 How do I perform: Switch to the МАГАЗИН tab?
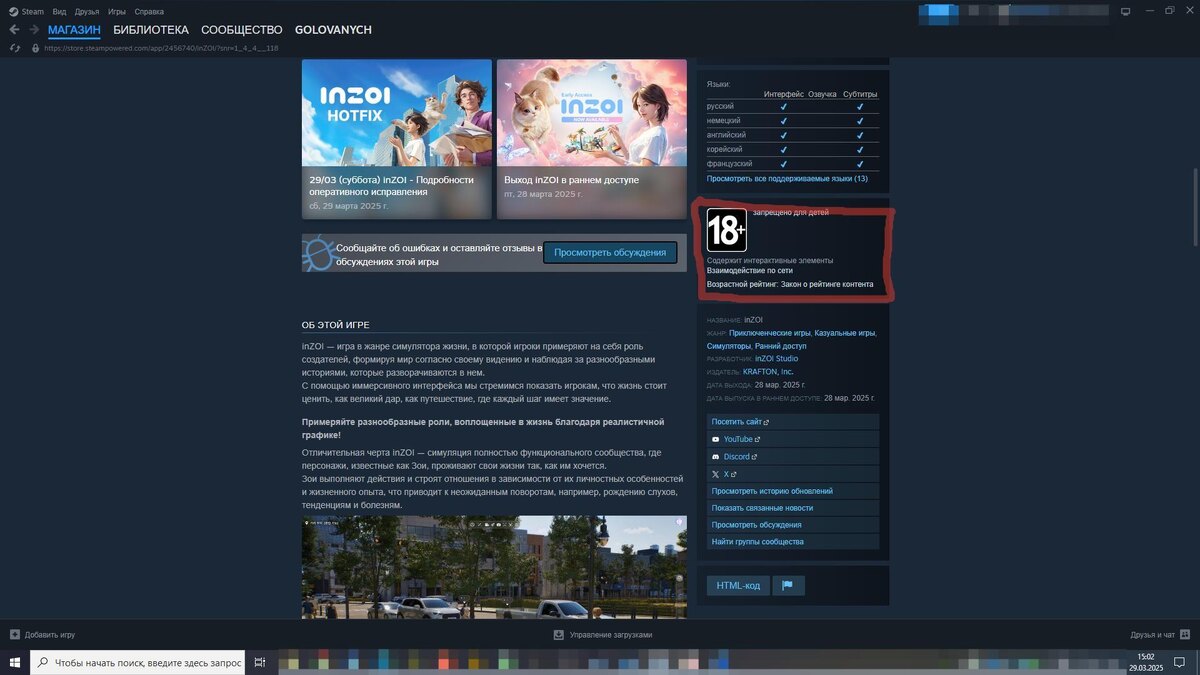tap(74, 30)
